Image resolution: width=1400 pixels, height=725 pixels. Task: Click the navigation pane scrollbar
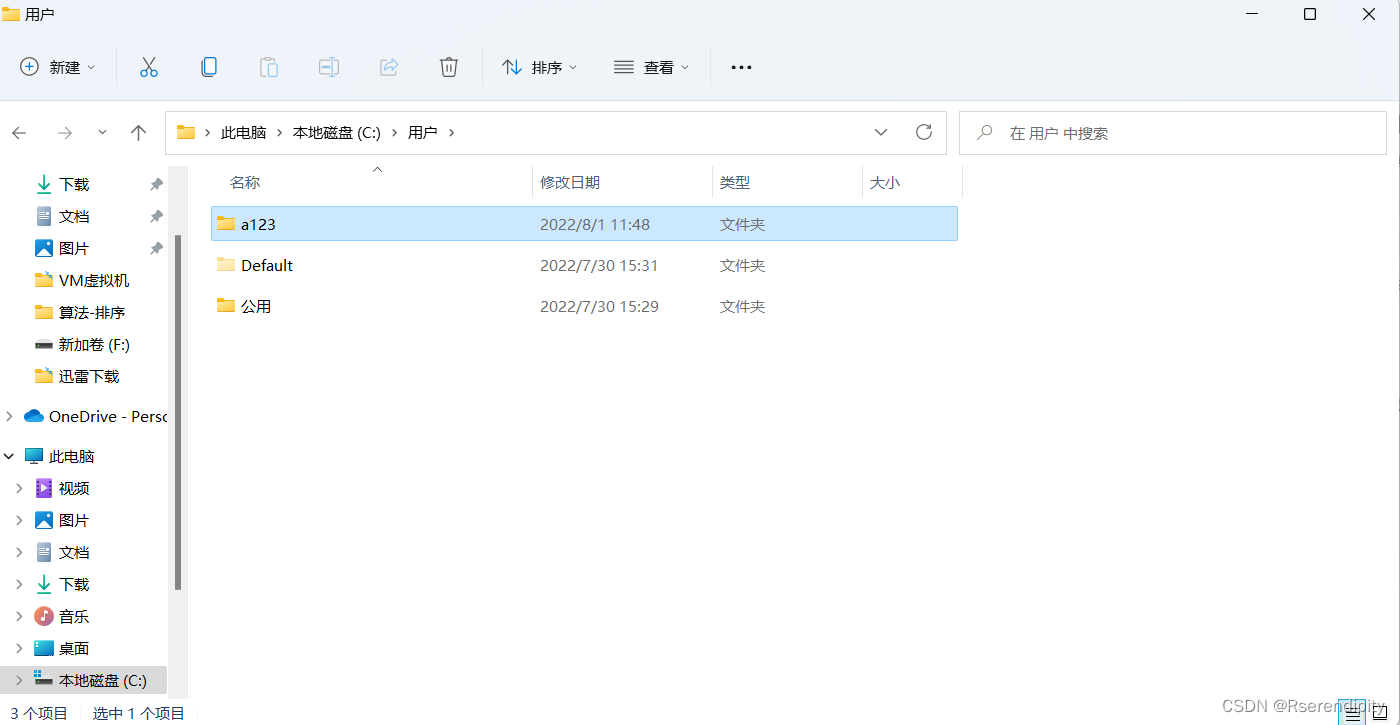pos(178,412)
